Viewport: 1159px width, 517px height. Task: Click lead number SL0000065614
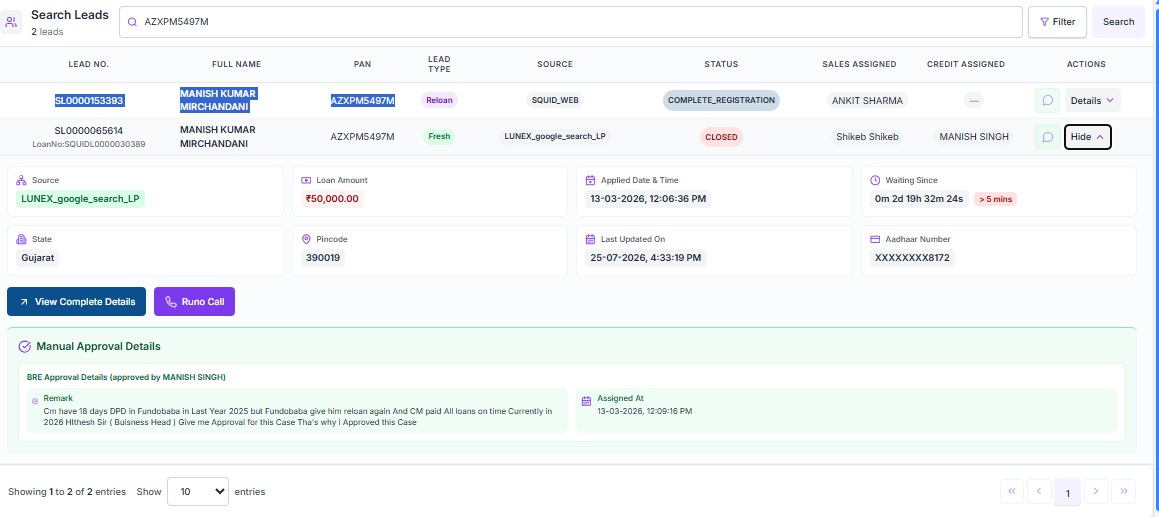point(89,131)
